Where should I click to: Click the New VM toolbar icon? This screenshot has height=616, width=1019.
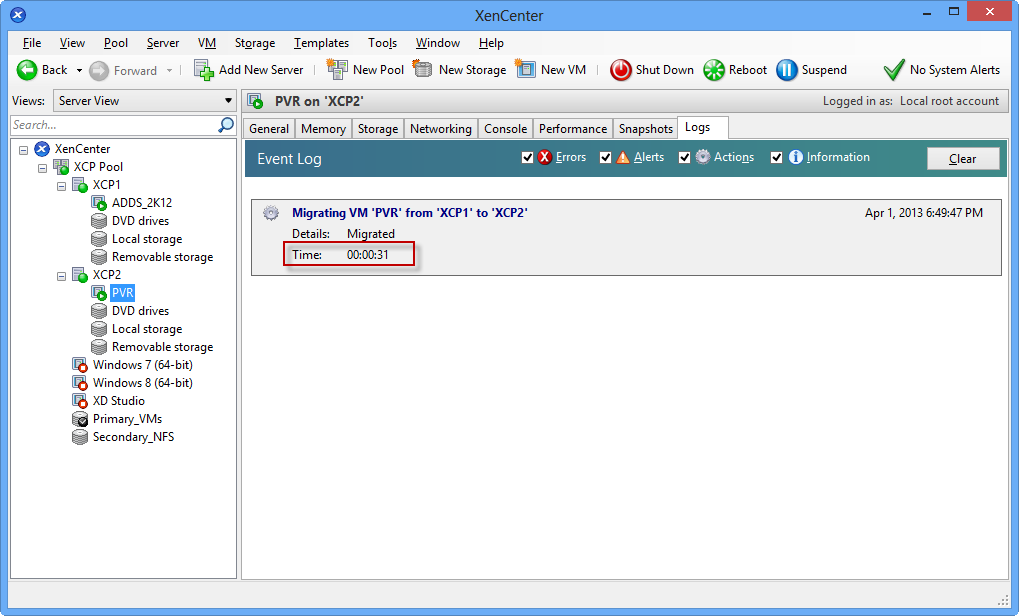point(525,69)
